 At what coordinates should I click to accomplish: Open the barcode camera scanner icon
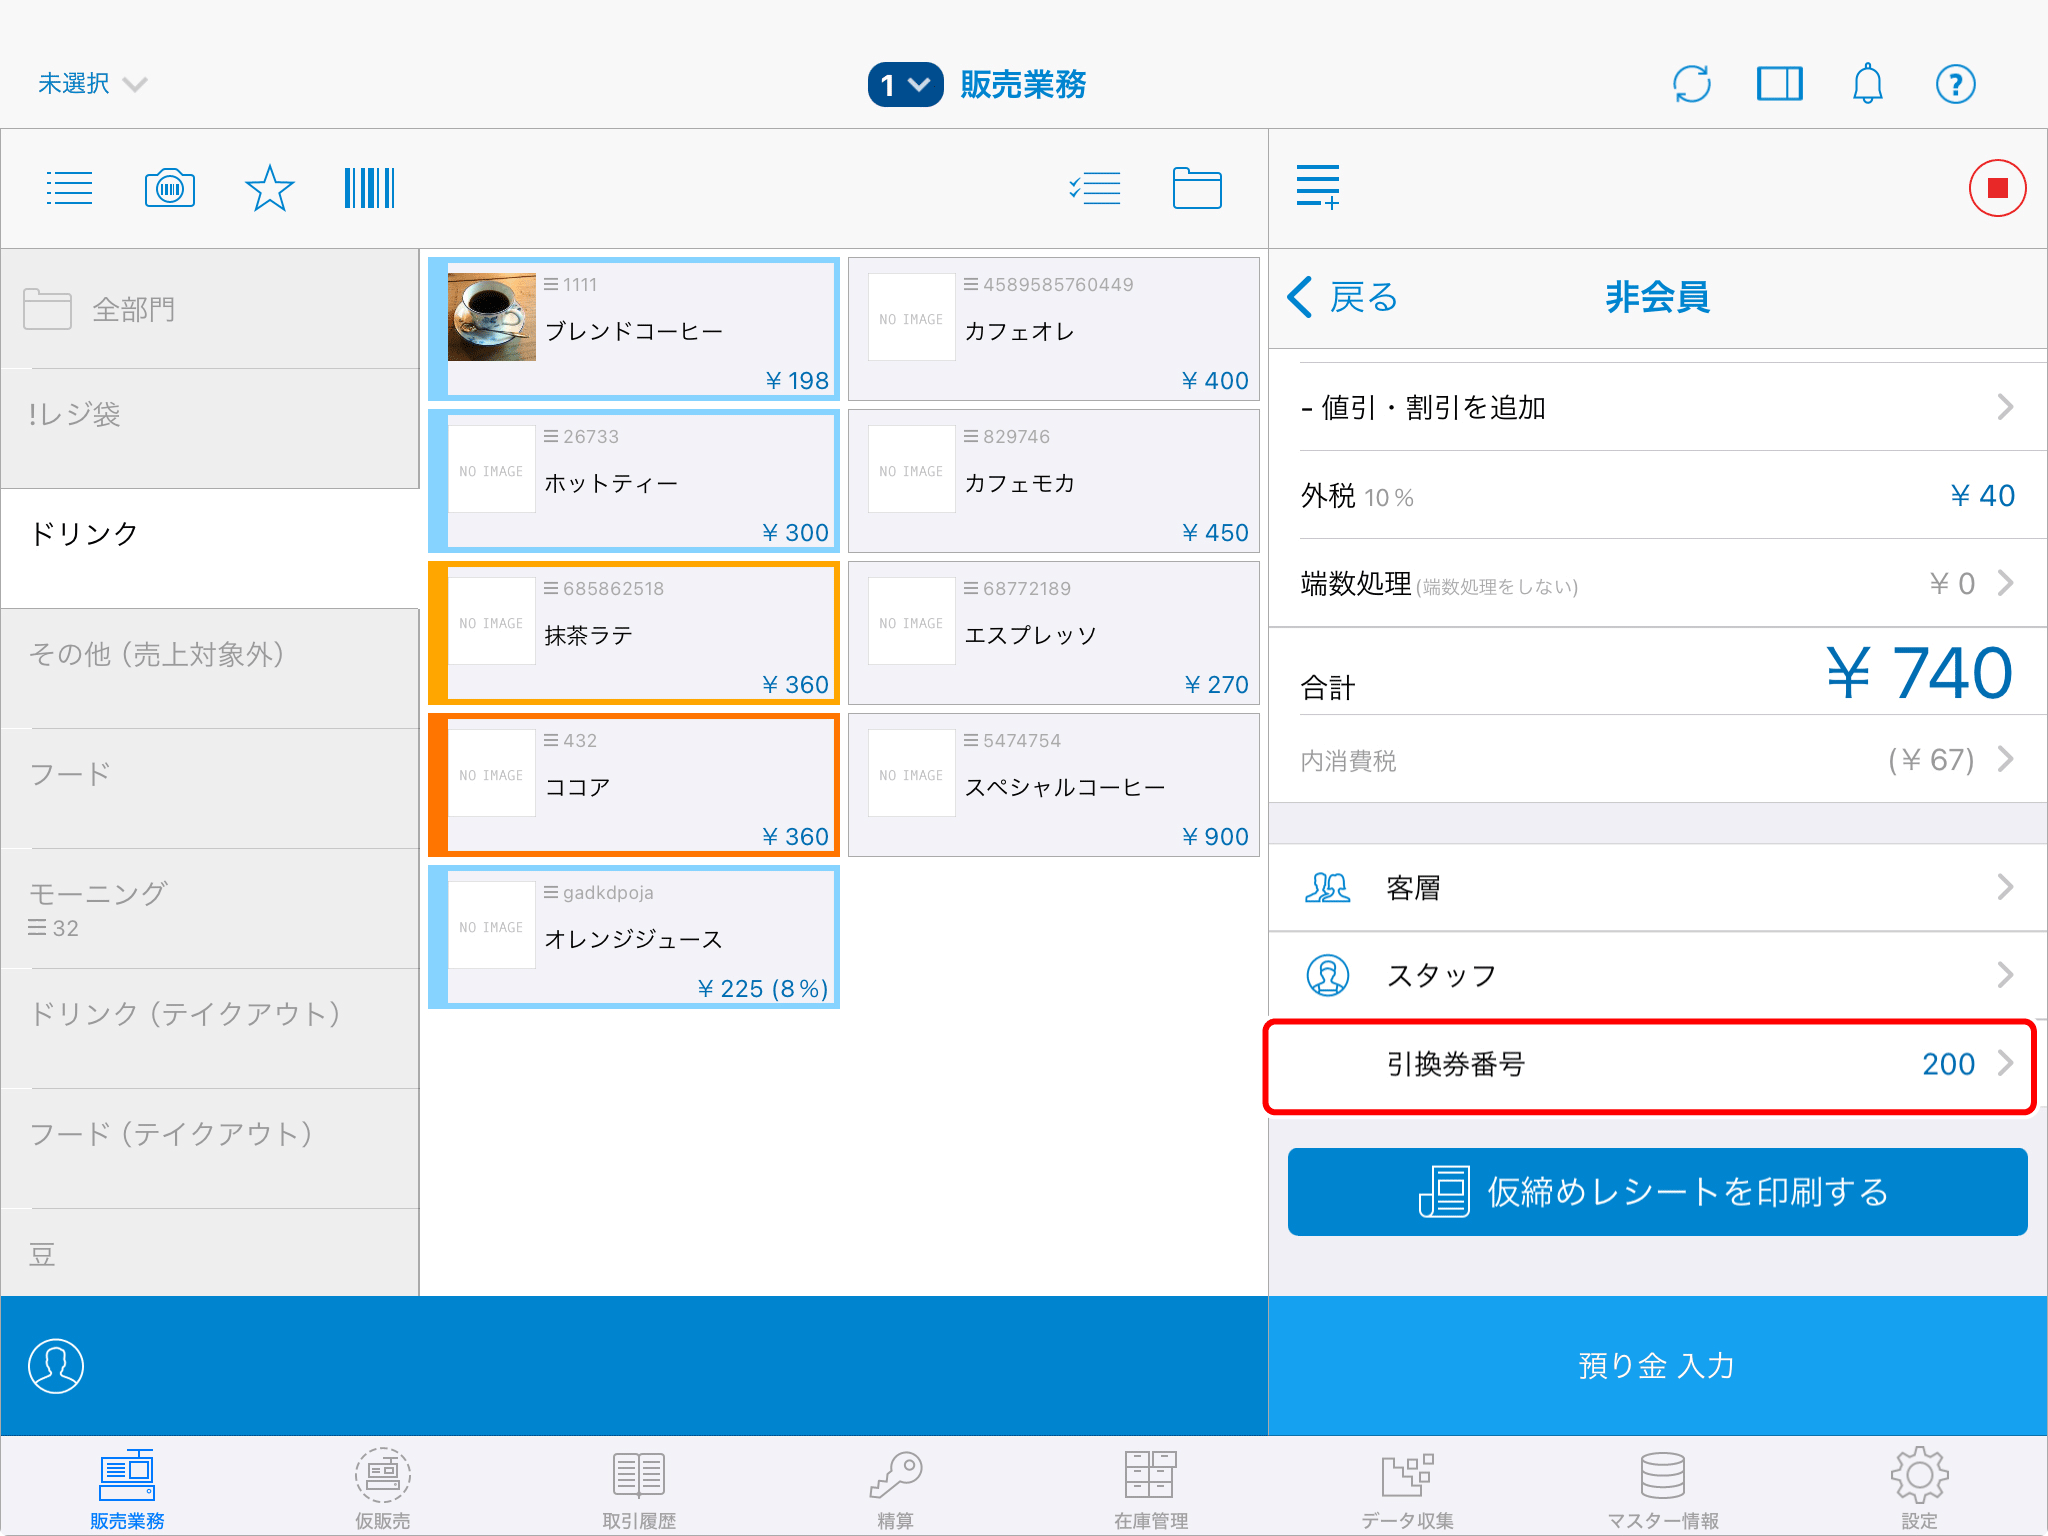point(169,188)
